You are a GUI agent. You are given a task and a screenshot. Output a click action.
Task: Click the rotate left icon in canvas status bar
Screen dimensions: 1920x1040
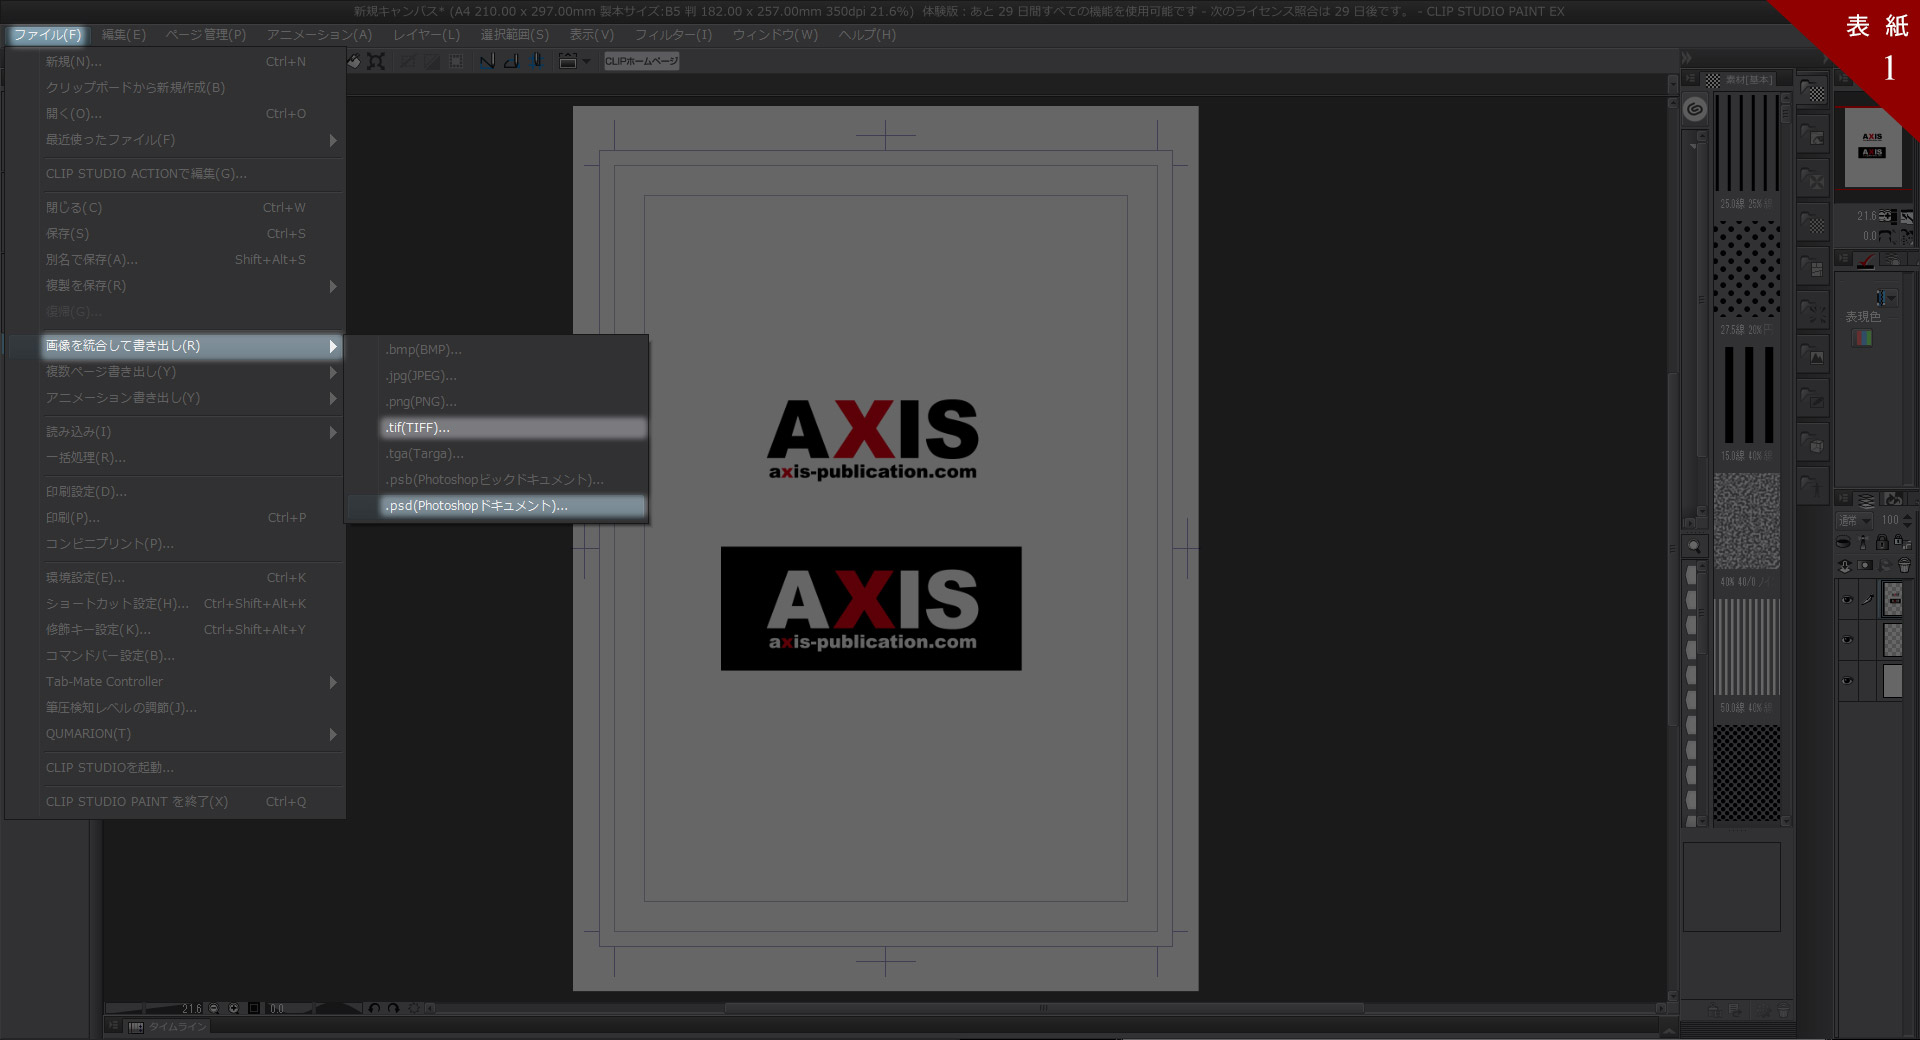click(x=374, y=1008)
